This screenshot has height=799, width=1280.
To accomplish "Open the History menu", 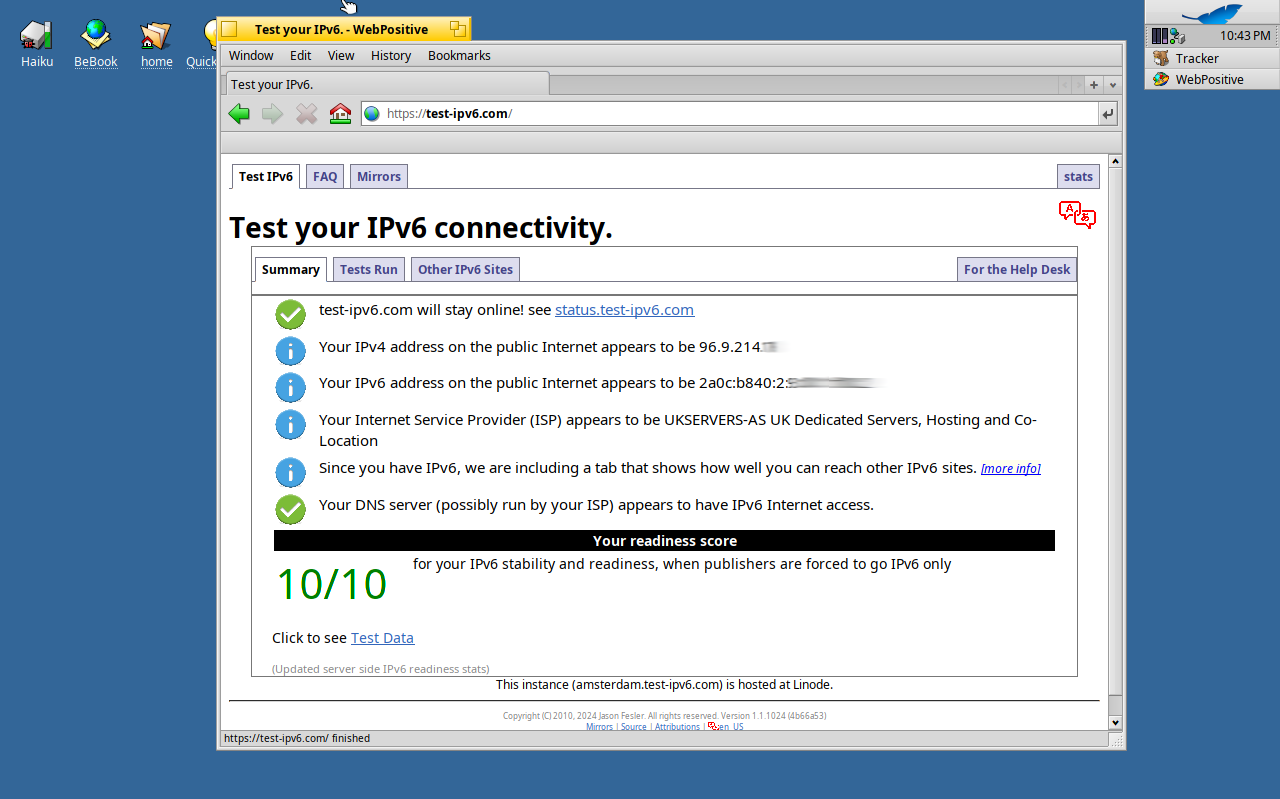I will click(x=390, y=55).
